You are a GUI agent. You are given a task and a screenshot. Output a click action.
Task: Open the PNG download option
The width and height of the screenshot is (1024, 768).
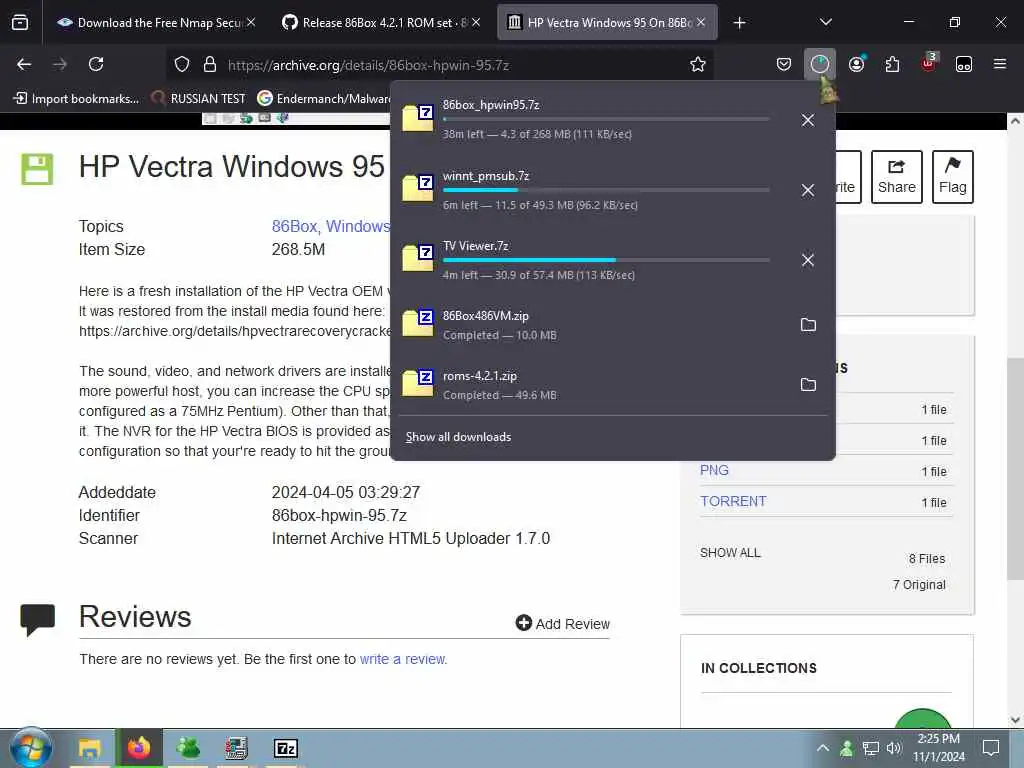714,470
